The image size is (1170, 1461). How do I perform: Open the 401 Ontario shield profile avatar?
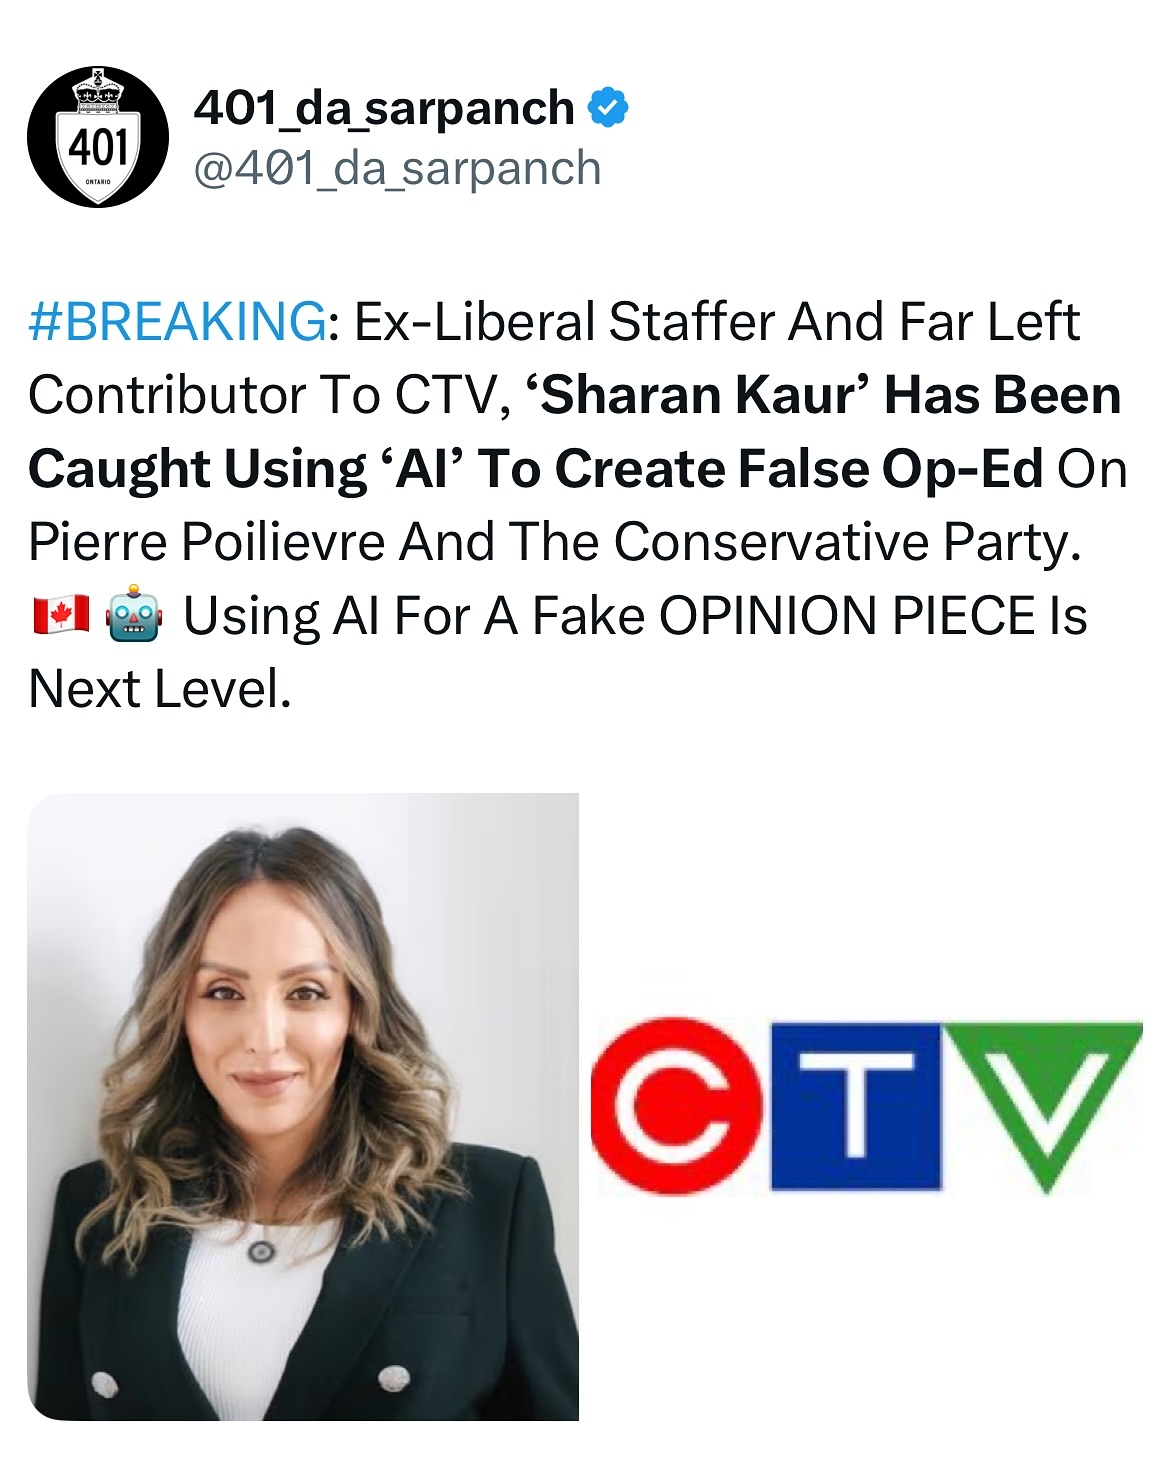click(x=98, y=137)
